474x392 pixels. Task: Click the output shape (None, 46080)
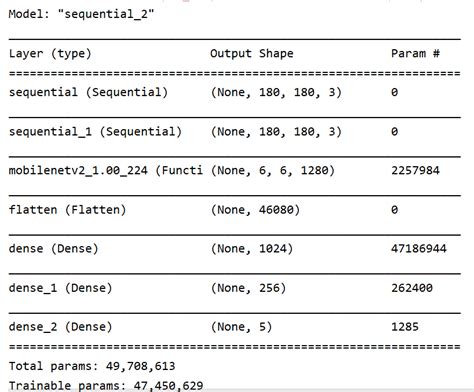tap(255, 210)
